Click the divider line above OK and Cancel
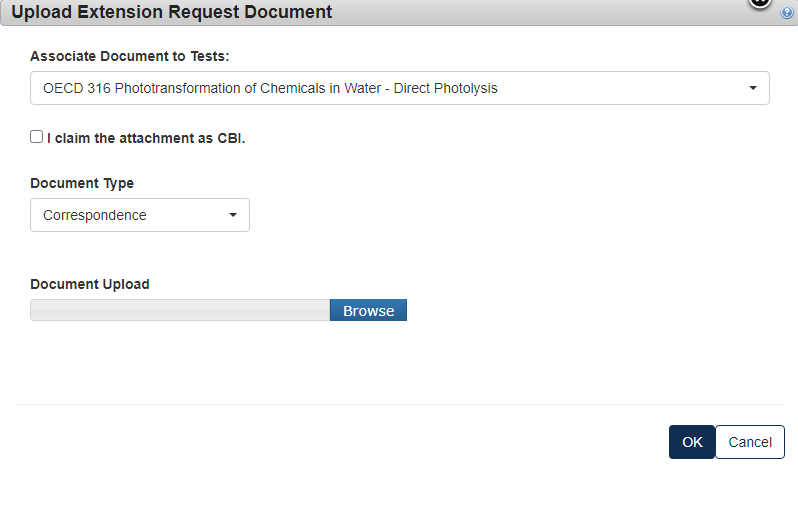This screenshot has width=798, height=519. pos(399,405)
